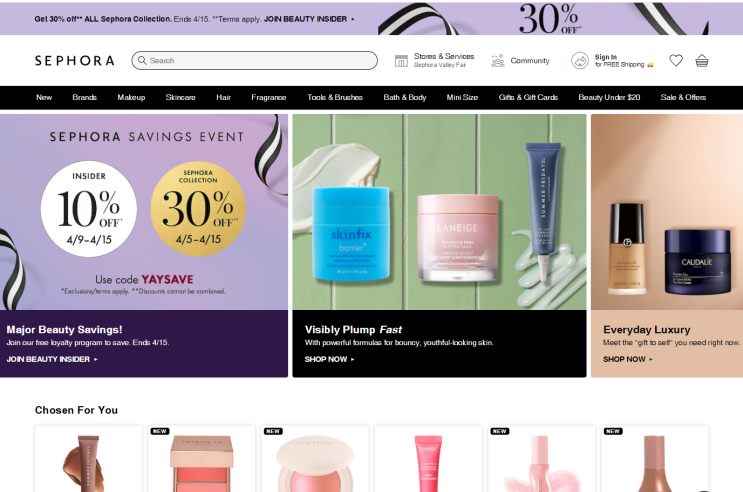Select Tools & Brushes in navigation

click(335, 97)
